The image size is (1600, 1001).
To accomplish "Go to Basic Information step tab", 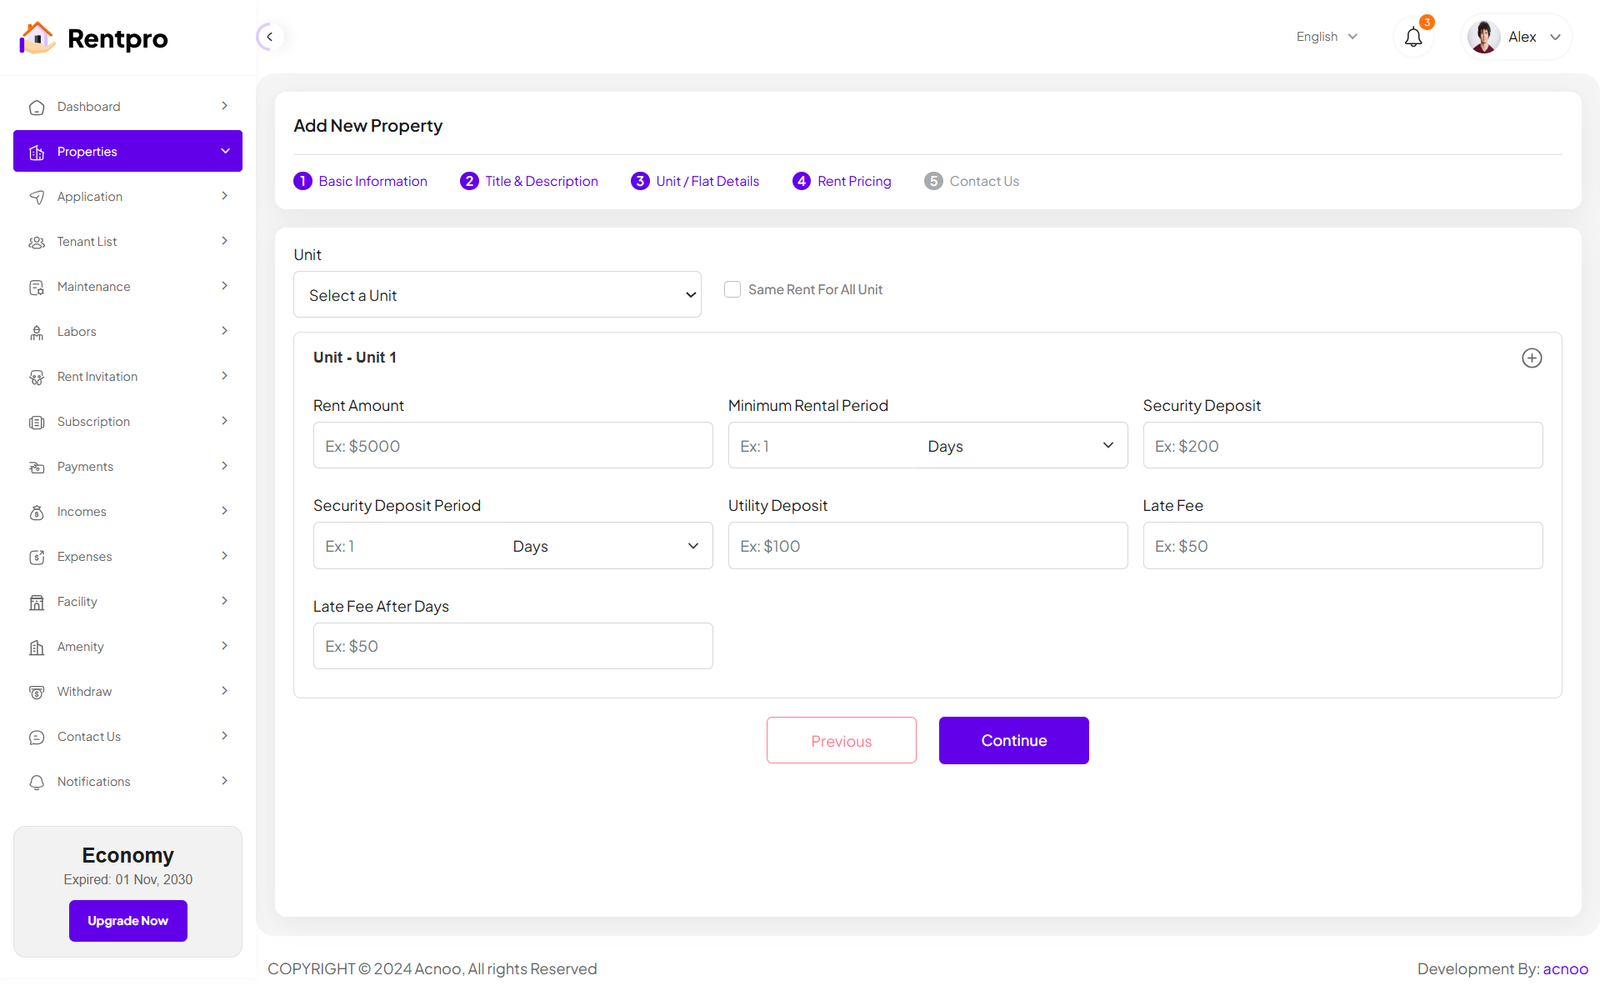I will pyautogui.click(x=361, y=181).
